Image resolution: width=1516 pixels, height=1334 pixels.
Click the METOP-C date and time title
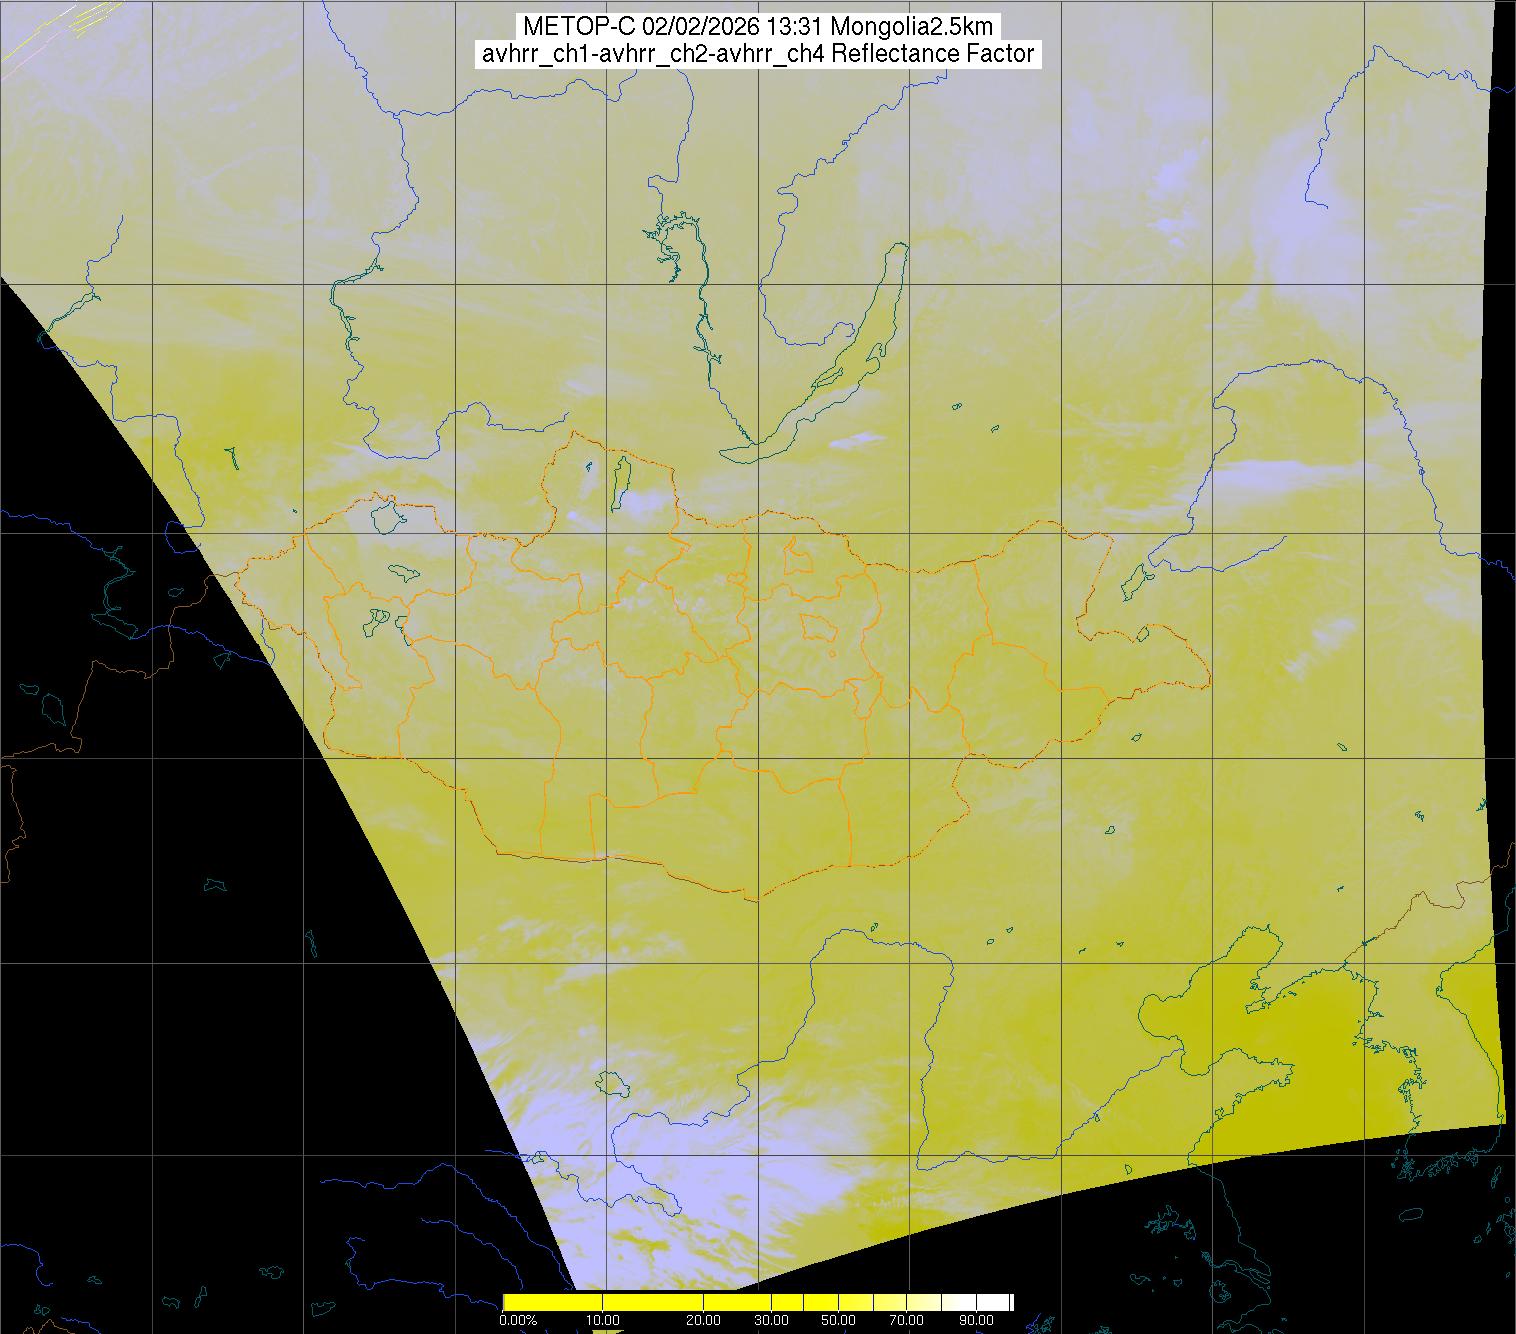(757, 27)
